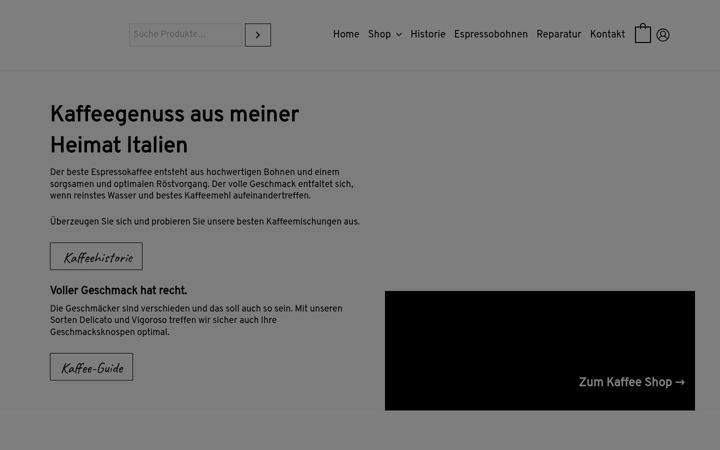720x450 pixels.
Task: Open the Reparatur page
Action: coord(558,34)
